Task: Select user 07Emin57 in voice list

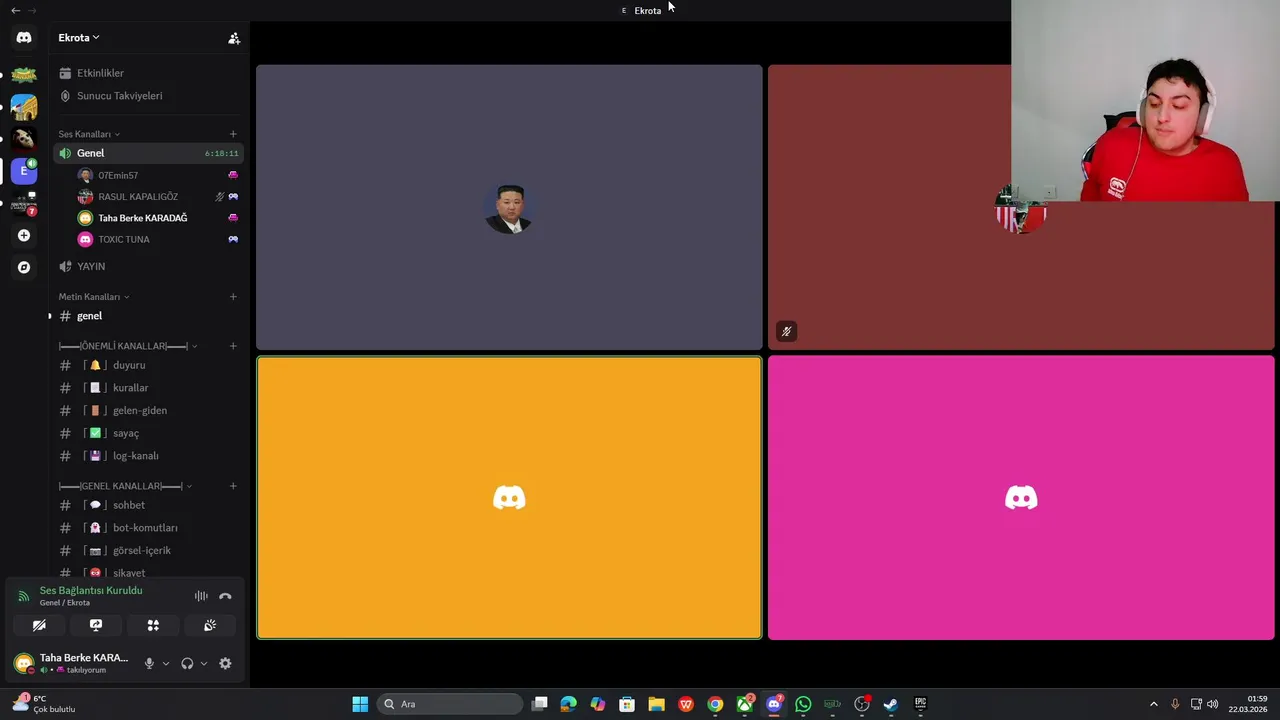Action: point(158,175)
